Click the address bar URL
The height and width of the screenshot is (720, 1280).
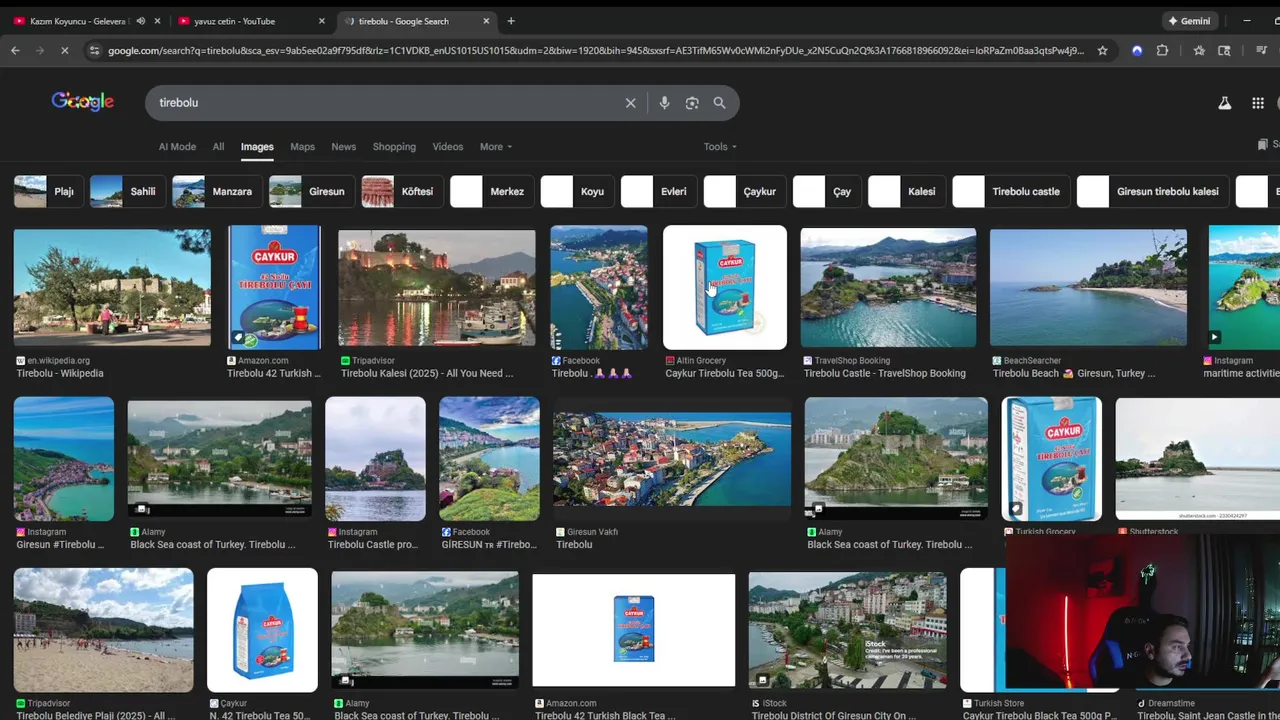pyautogui.click(x=595, y=50)
